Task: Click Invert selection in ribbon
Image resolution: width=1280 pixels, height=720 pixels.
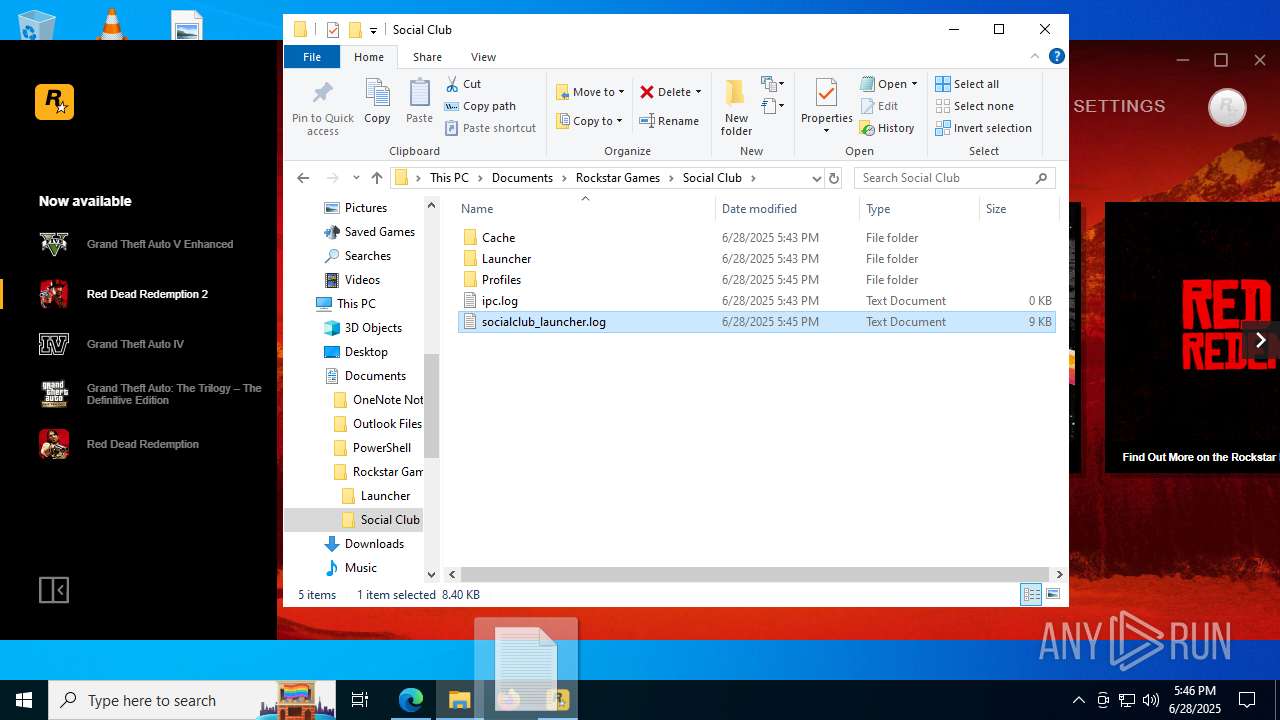Action: [983, 128]
